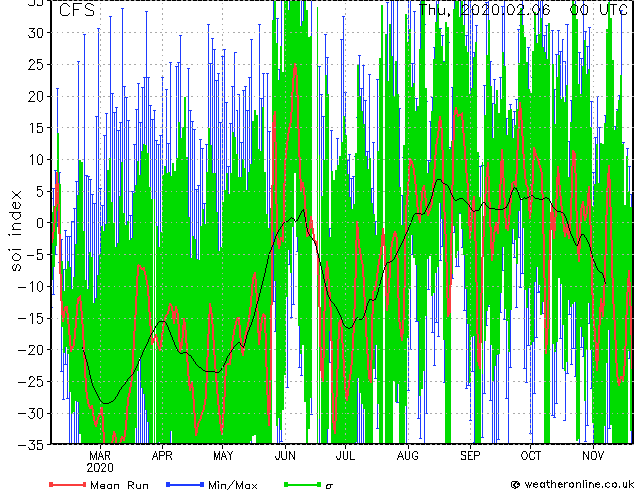Select the y-axis value 25

pyautogui.click(x=36, y=65)
